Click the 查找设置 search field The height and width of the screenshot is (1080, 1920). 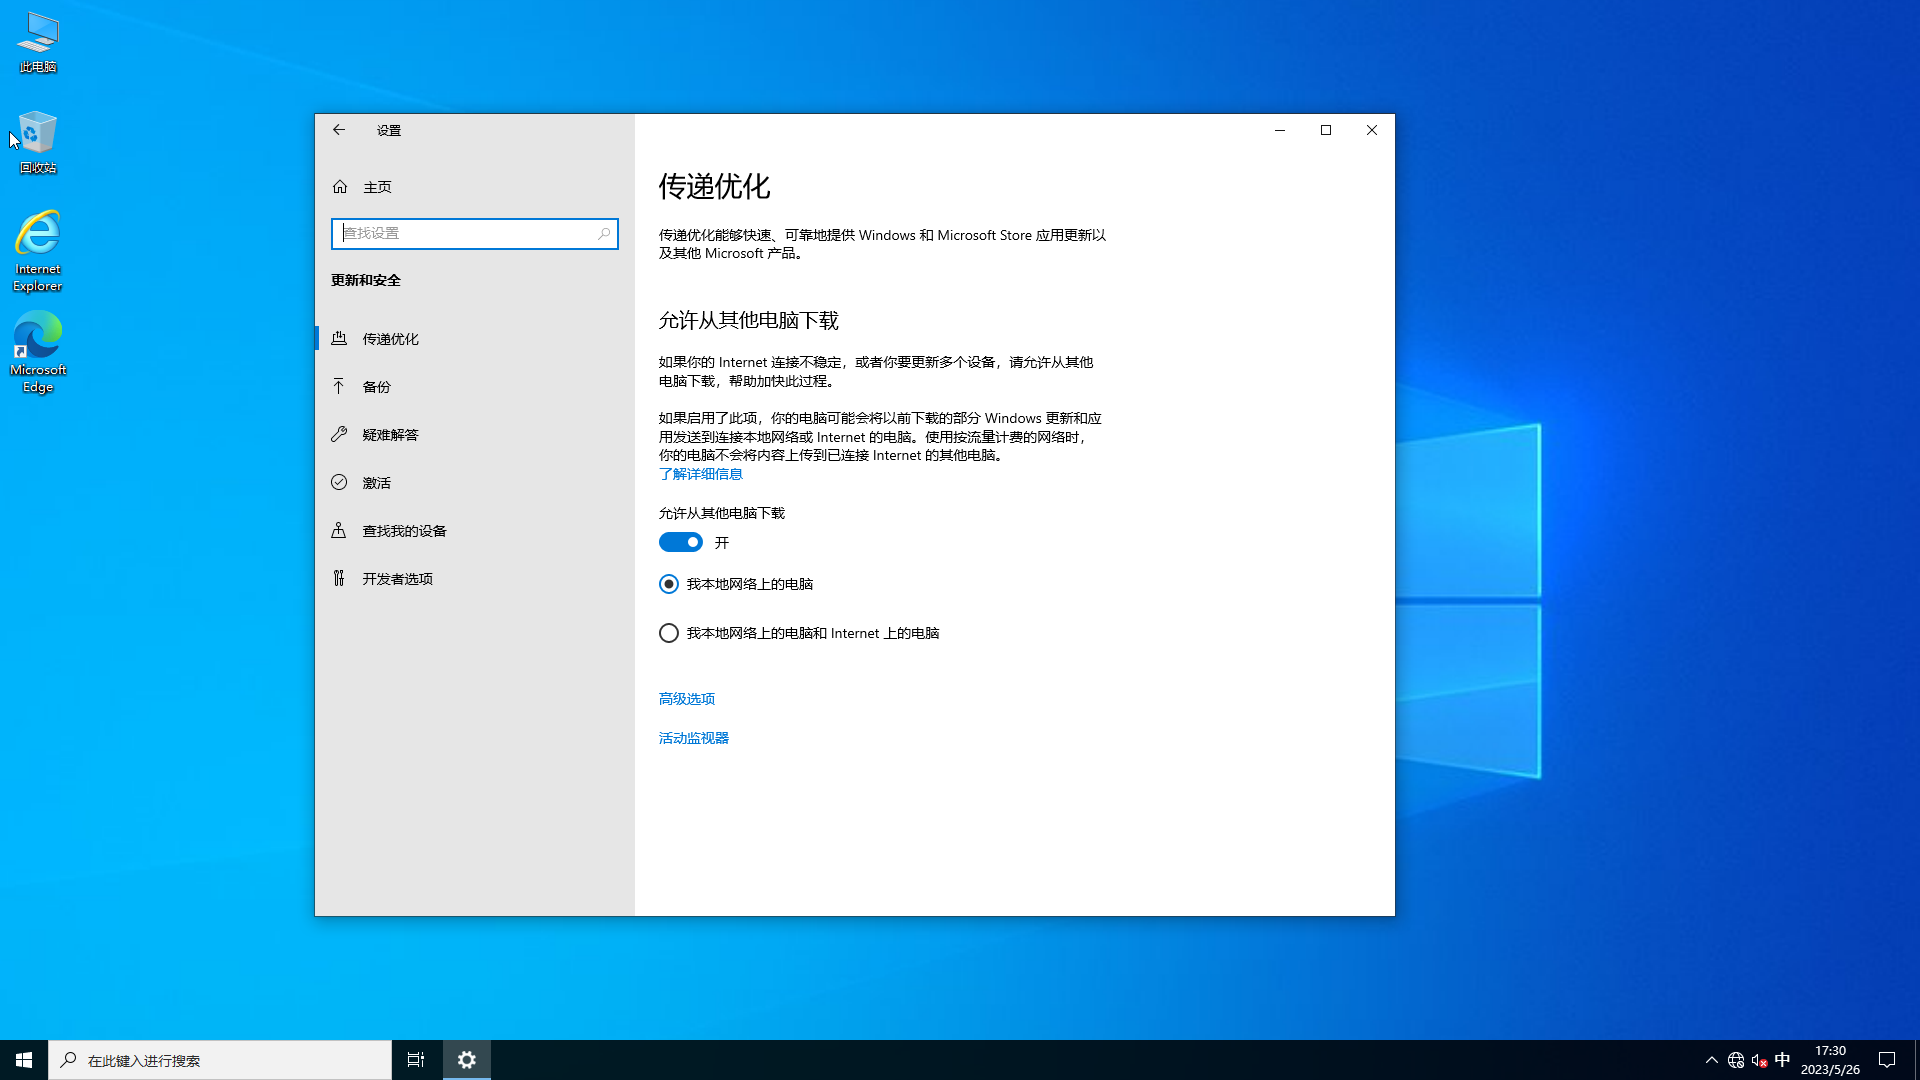pos(474,233)
